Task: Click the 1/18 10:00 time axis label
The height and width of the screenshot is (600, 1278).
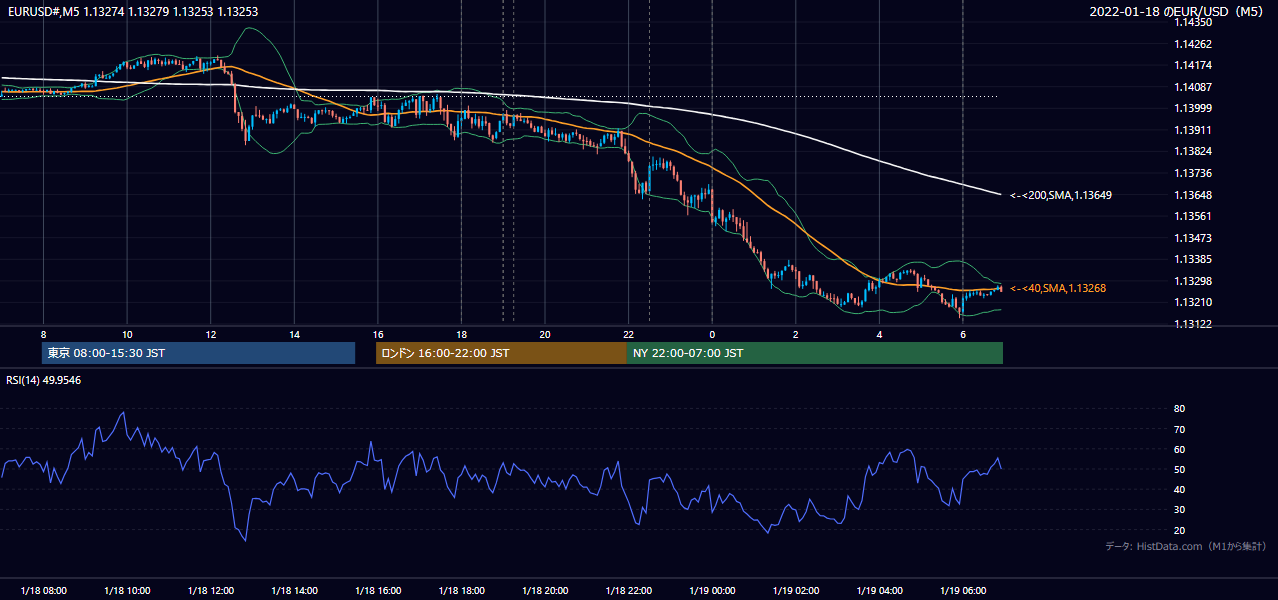Action: (x=127, y=591)
